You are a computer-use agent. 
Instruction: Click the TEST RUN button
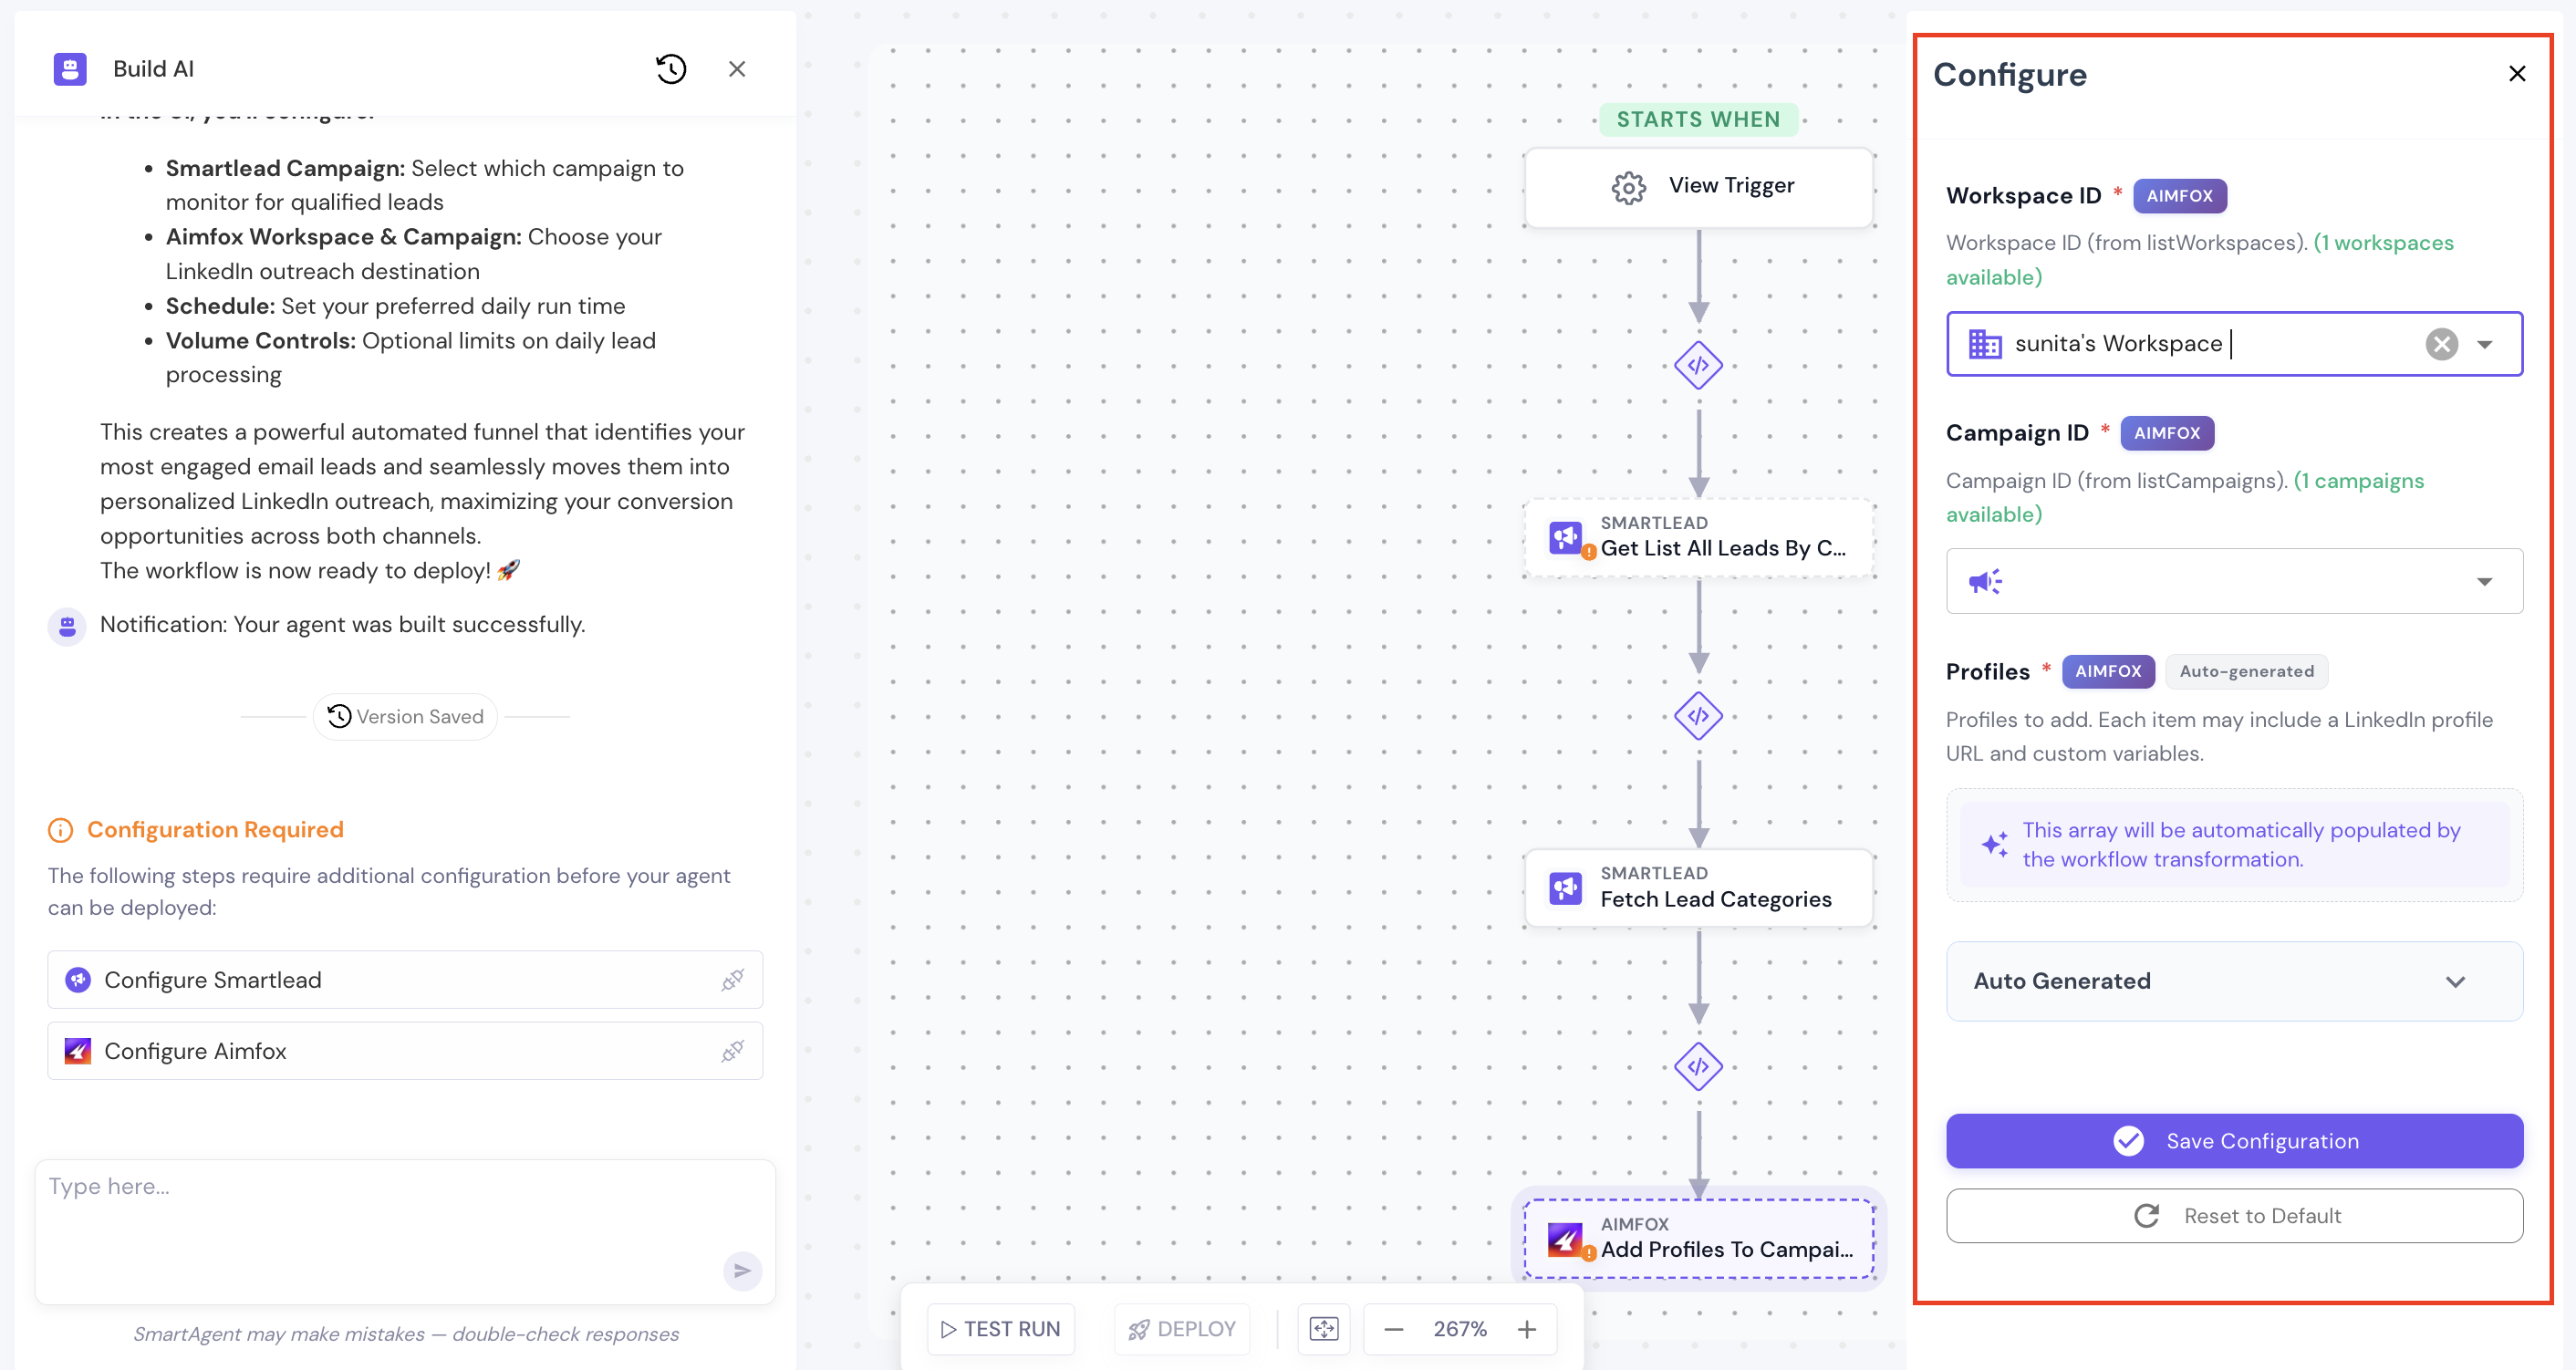coord(1001,1329)
